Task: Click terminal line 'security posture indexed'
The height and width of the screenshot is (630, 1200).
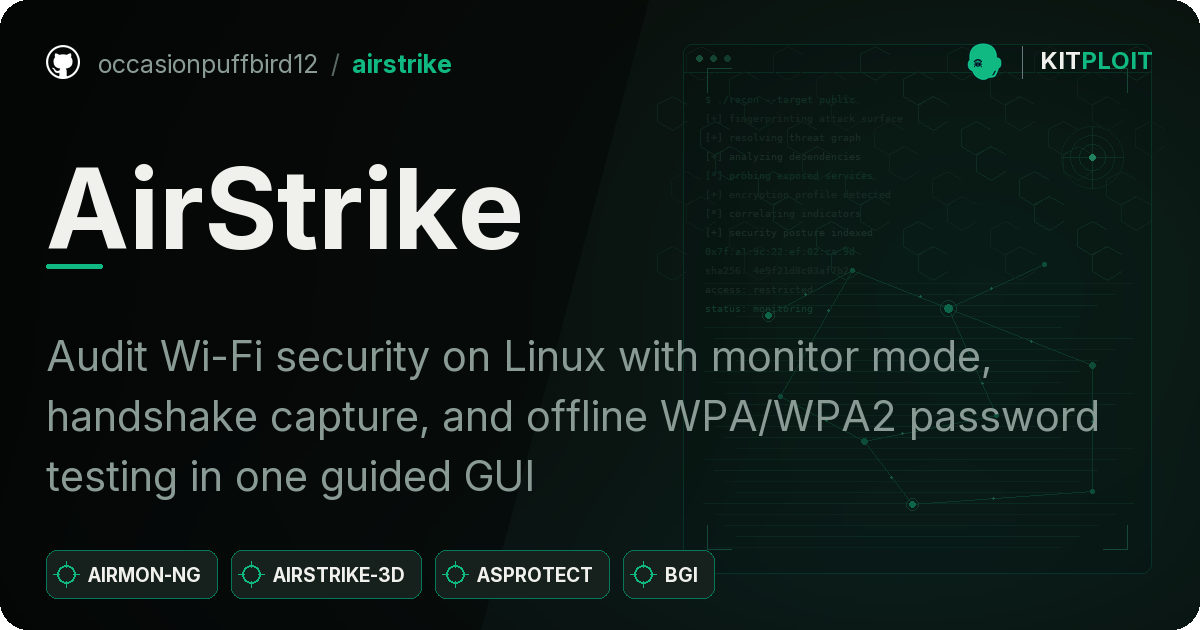Action: click(x=789, y=233)
